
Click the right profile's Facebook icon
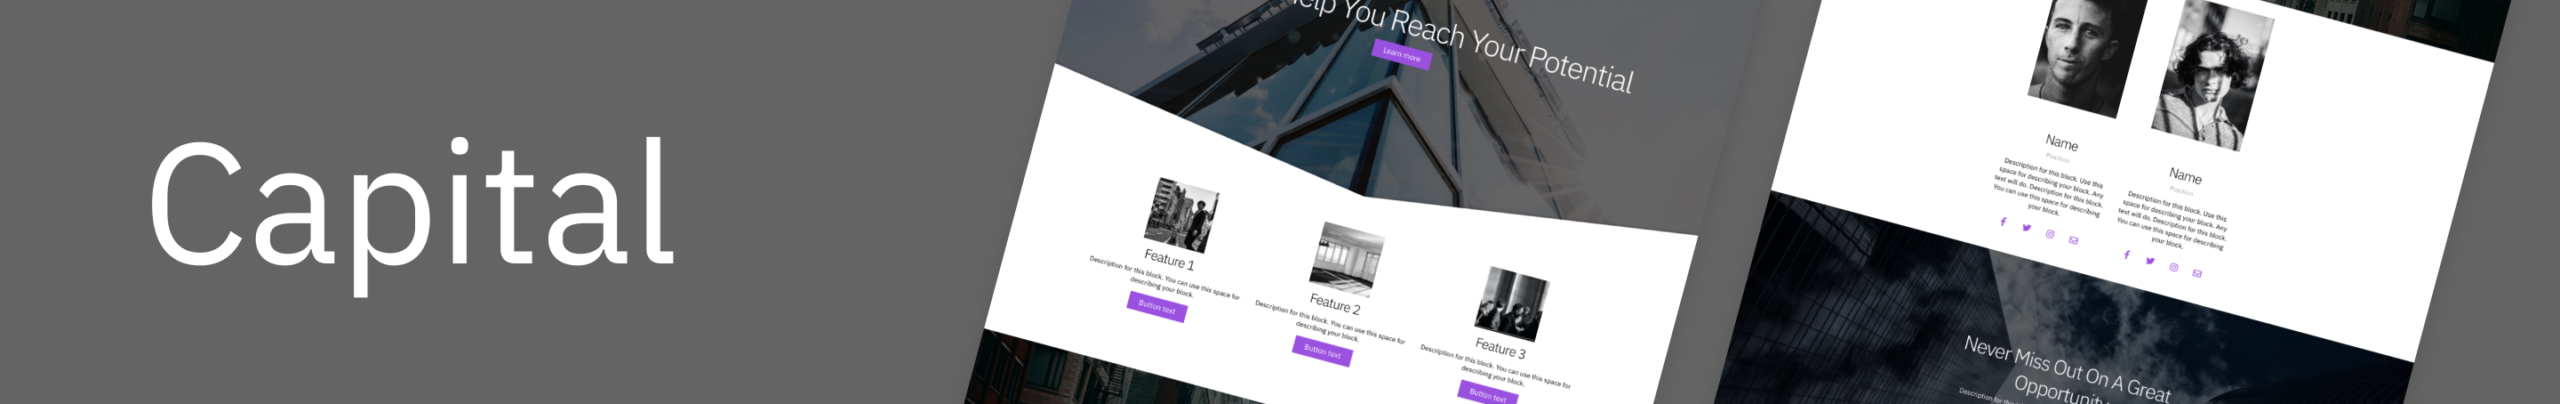point(2127,255)
